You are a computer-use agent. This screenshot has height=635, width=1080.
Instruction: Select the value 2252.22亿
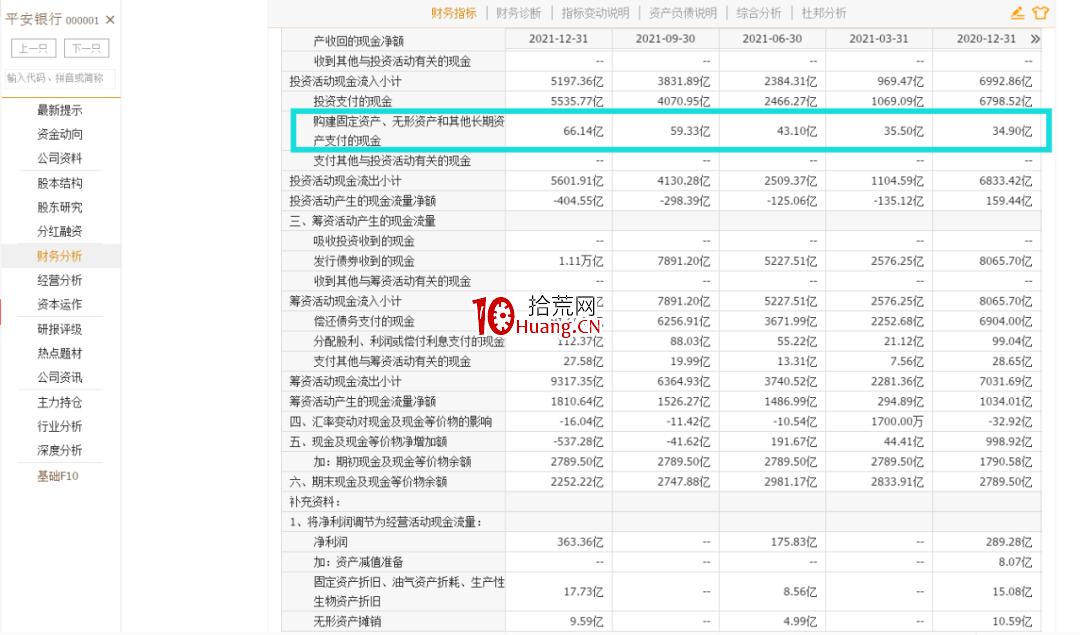577,482
